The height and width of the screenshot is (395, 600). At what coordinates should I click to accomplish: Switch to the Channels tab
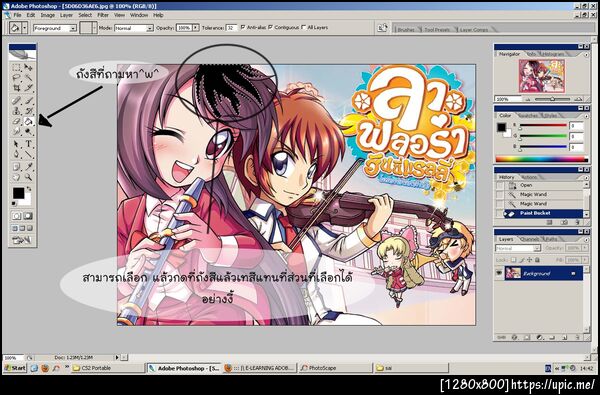pyautogui.click(x=530, y=239)
